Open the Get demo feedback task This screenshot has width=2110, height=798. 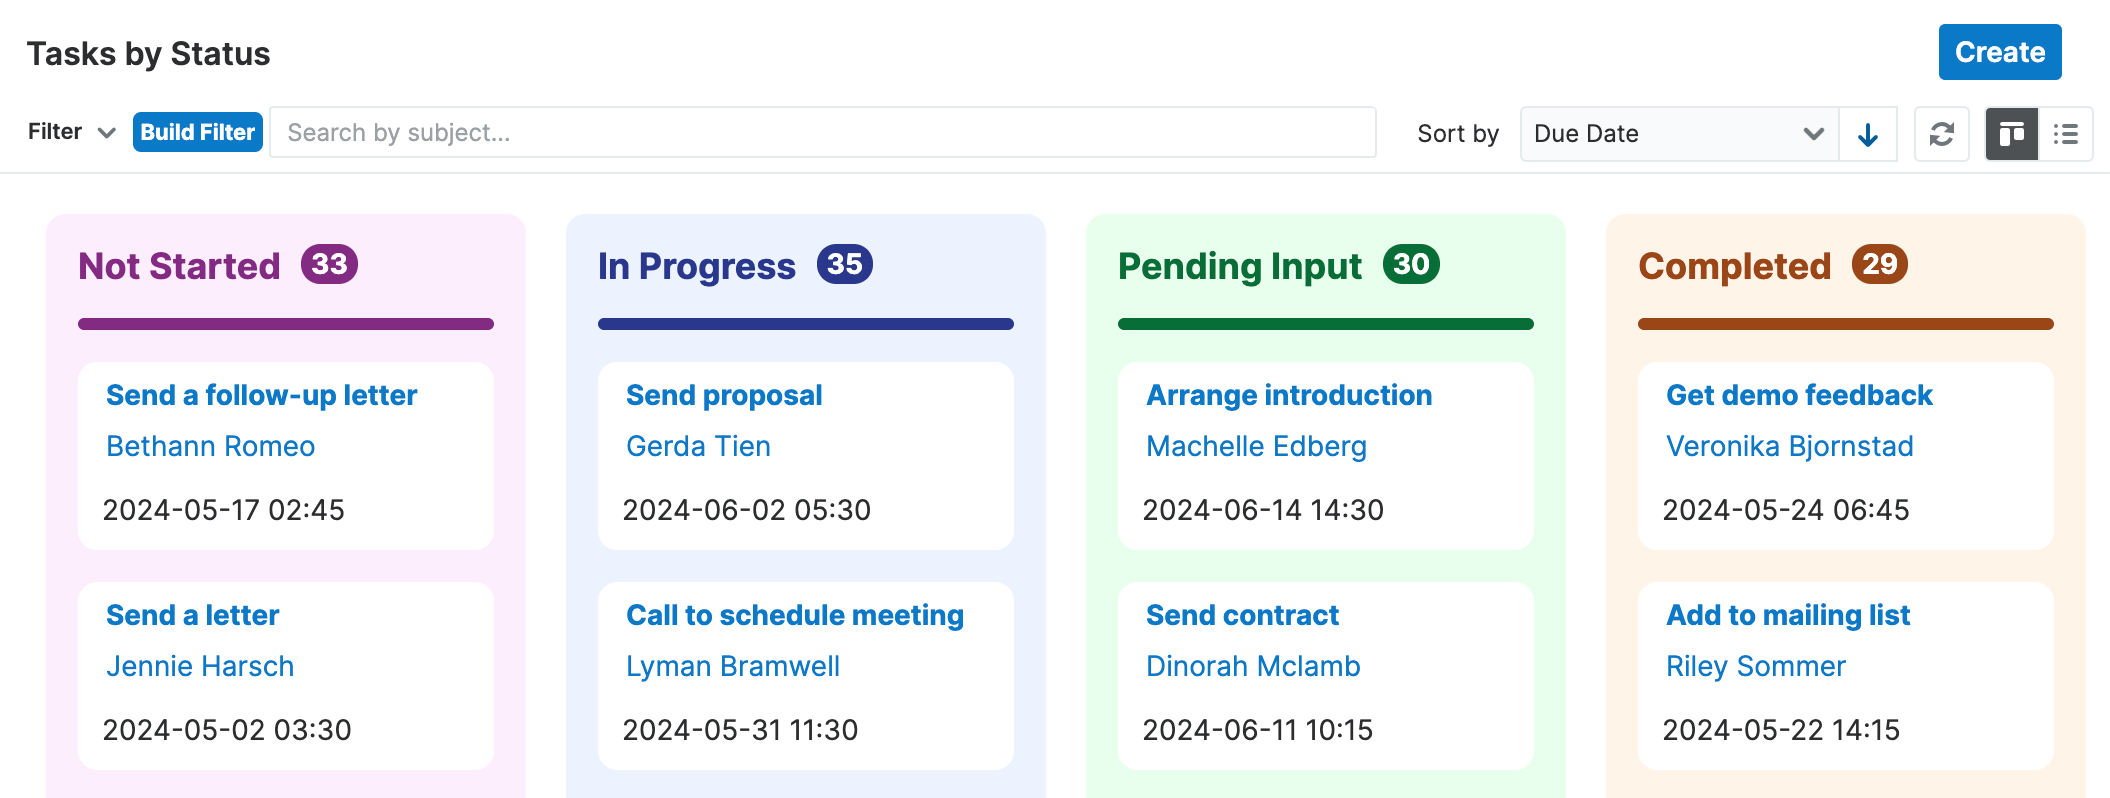coord(1799,395)
